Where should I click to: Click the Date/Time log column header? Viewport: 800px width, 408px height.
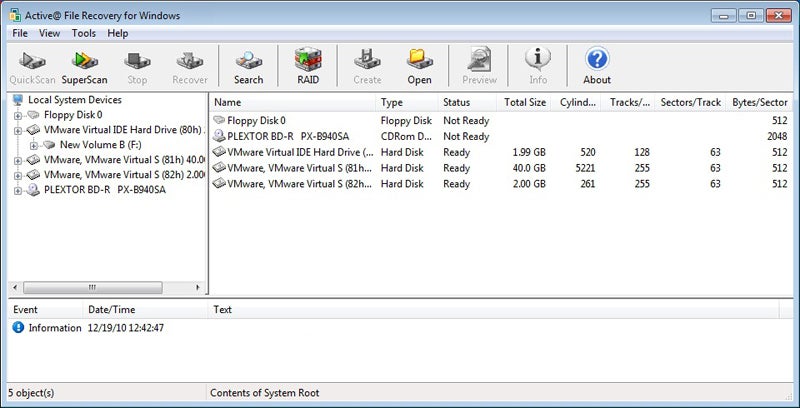(x=145, y=310)
